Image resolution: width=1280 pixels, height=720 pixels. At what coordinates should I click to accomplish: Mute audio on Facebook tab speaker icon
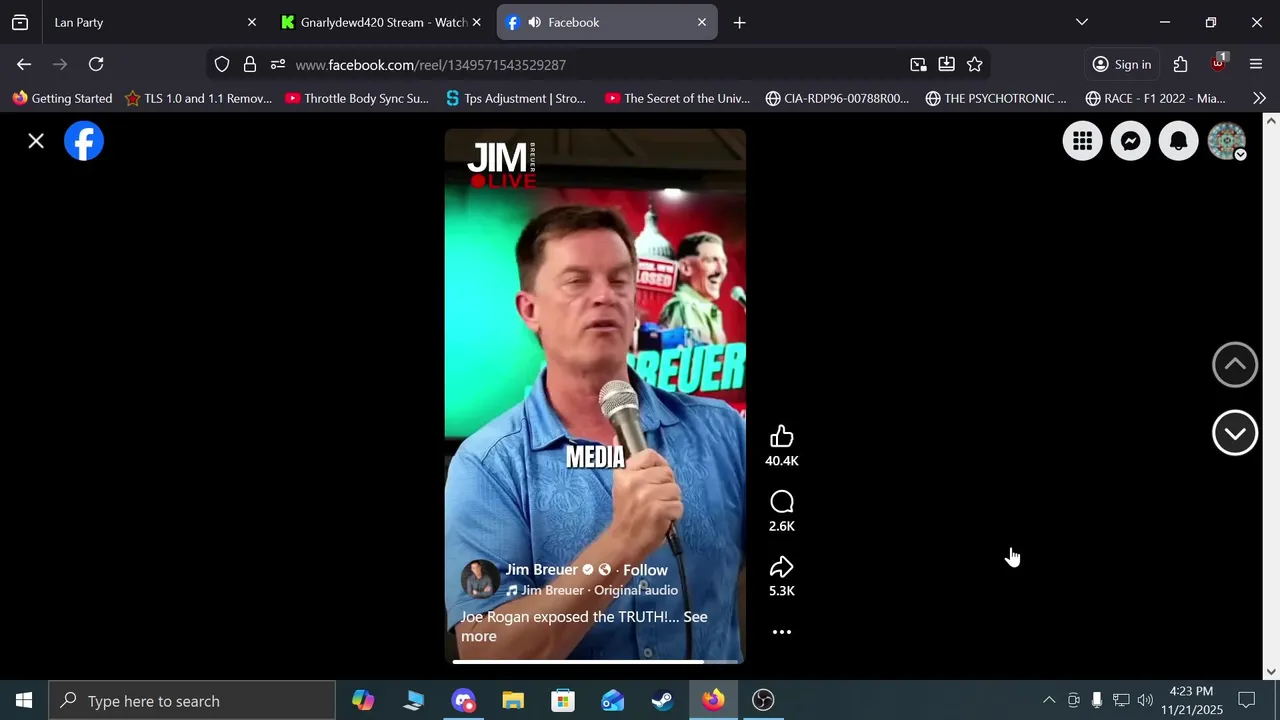535,22
